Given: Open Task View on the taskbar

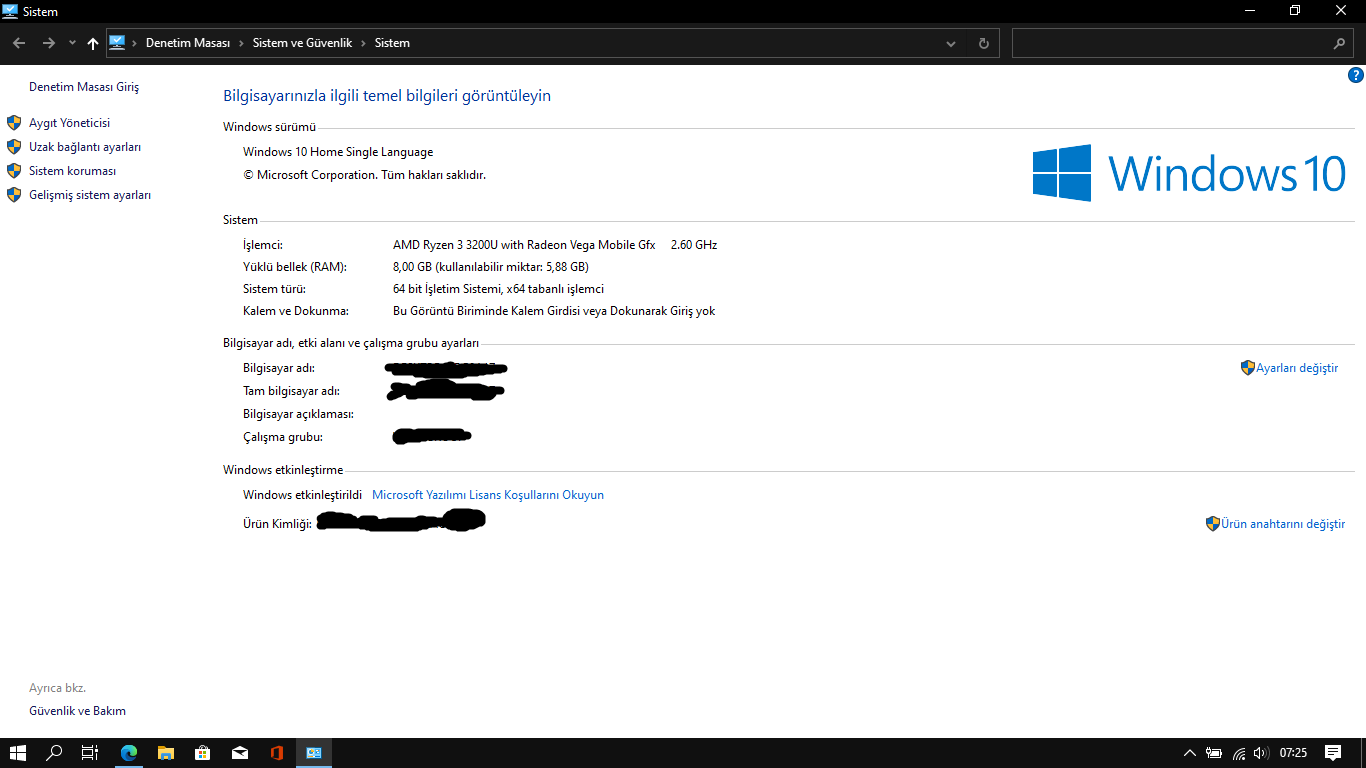Looking at the screenshot, I should coord(90,753).
